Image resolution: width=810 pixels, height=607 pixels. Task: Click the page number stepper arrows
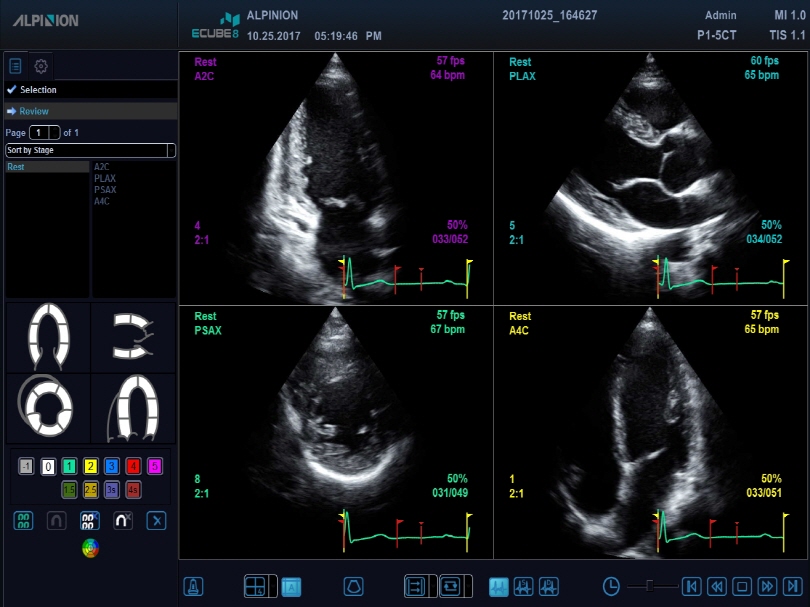coord(55,132)
